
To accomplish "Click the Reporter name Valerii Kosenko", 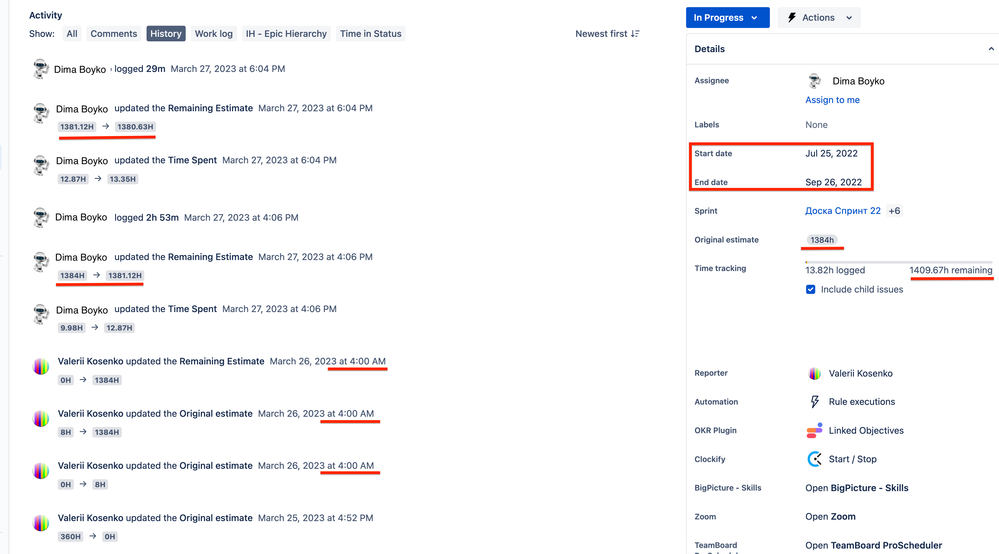I will coord(860,373).
